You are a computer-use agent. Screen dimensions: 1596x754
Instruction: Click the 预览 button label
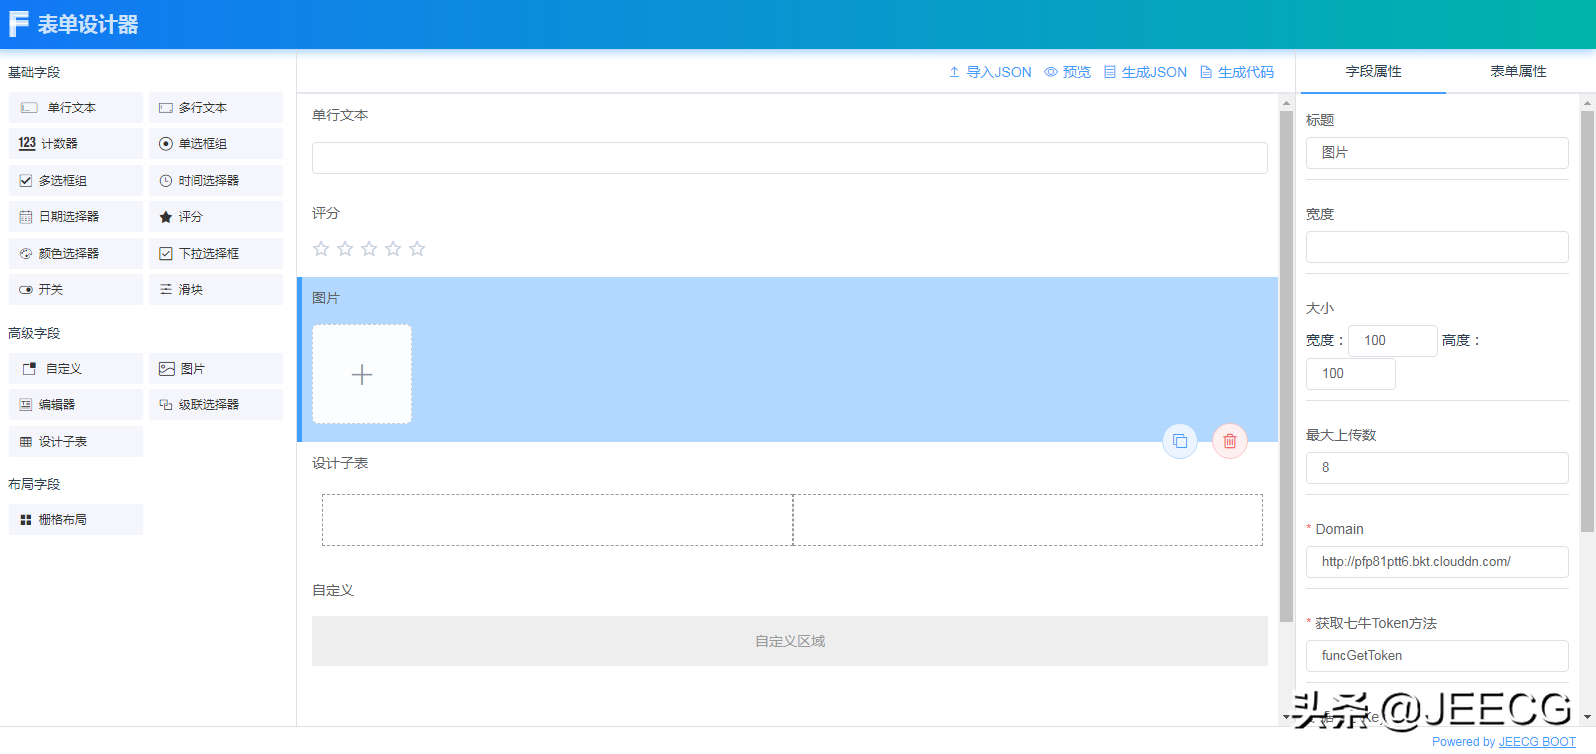1077,72
